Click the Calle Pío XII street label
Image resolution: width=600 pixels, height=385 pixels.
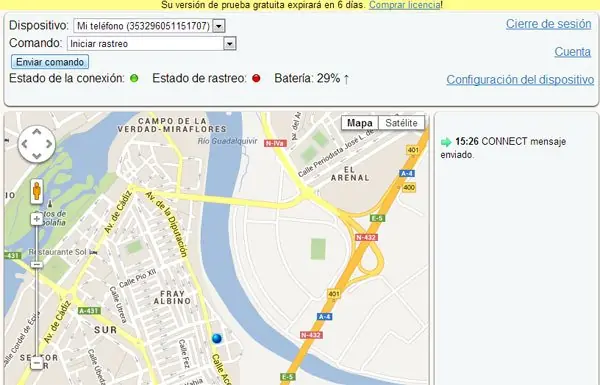(x=137, y=278)
